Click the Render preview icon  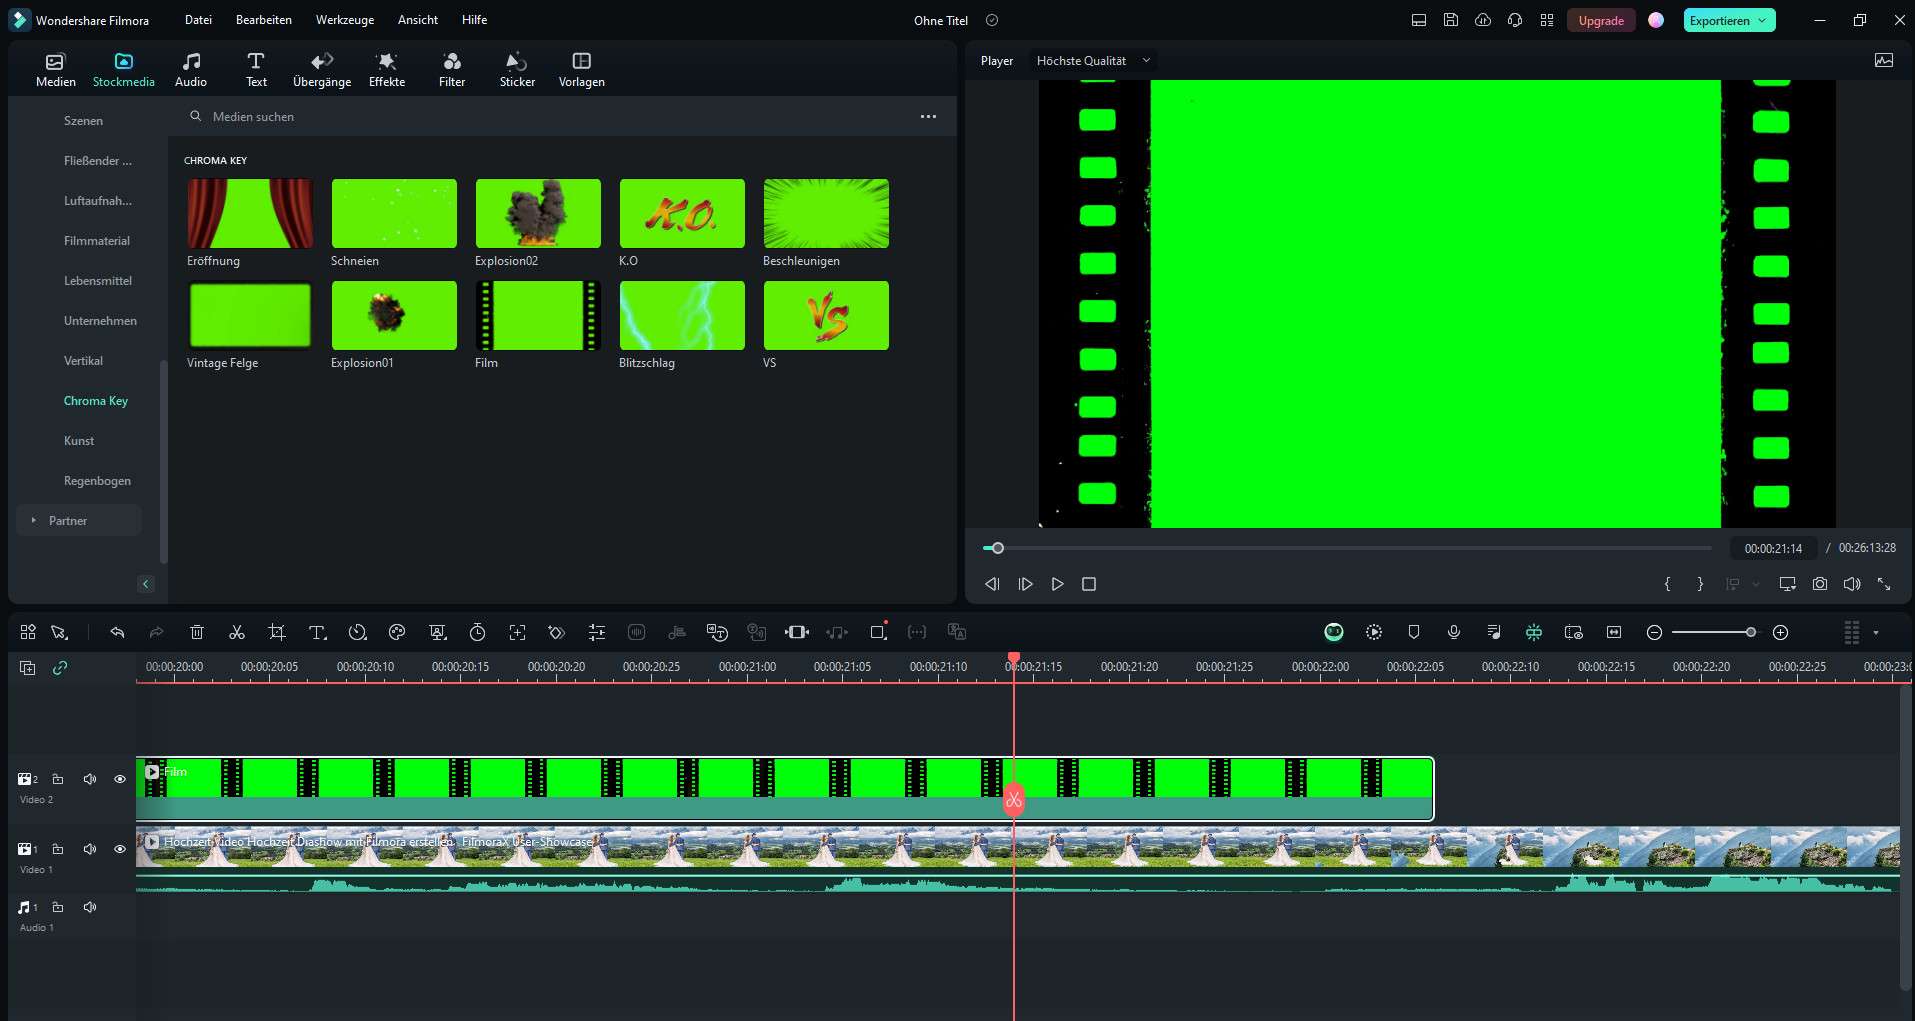(x=1374, y=632)
